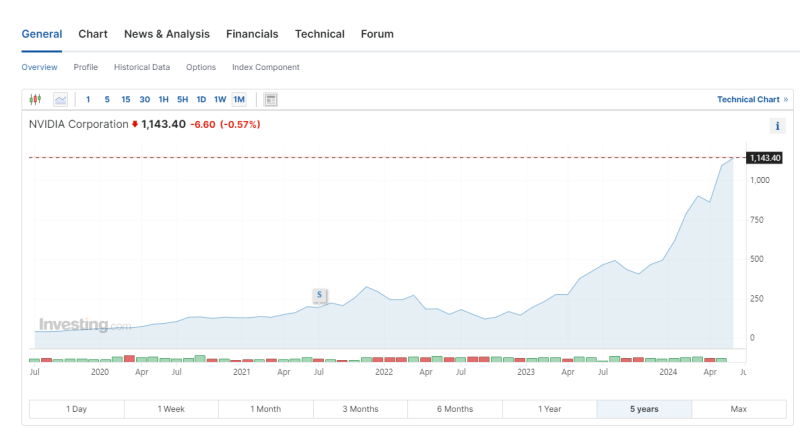Go to Profile sub-tab
Viewport: 800px width, 432px height.
pyautogui.click(x=86, y=67)
